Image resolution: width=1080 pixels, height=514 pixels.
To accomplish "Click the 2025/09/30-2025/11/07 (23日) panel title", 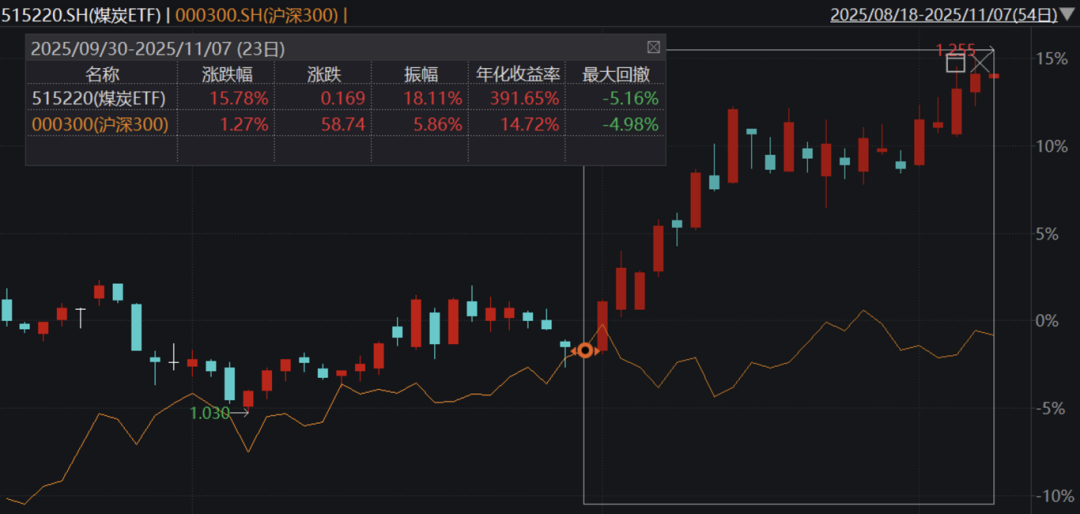I will 158,48.
